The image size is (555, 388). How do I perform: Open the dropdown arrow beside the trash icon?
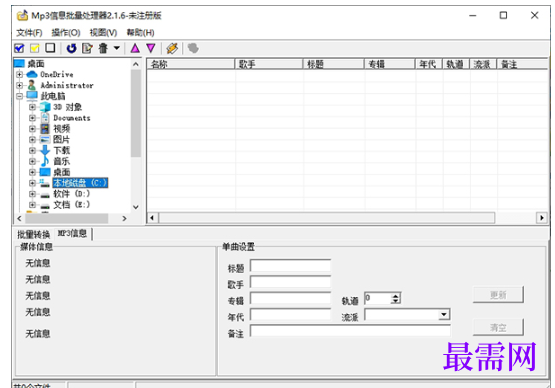coord(116,48)
